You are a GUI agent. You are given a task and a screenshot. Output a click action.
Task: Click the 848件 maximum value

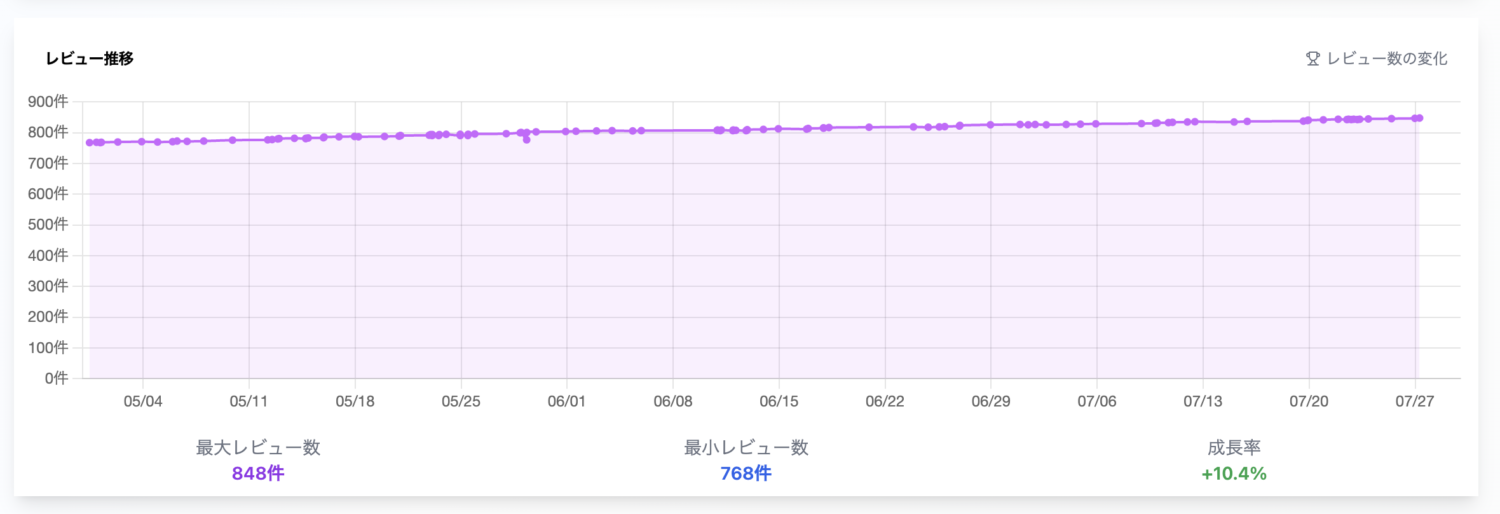coord(258,474)
